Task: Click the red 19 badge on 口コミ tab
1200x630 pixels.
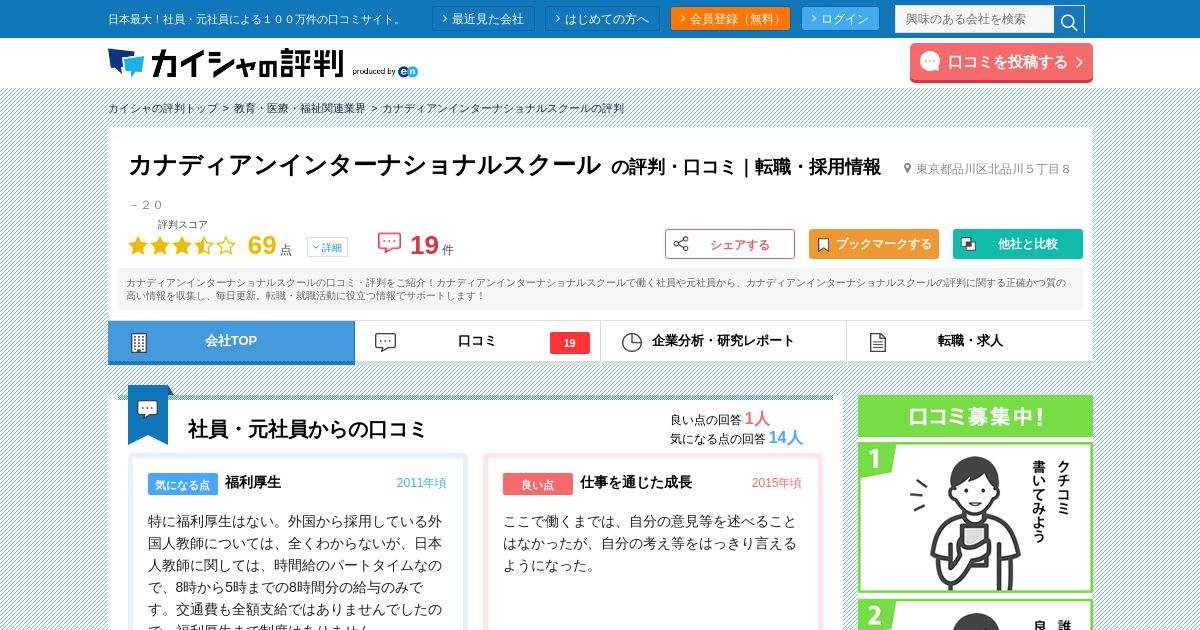Action: tap(570, 343)
